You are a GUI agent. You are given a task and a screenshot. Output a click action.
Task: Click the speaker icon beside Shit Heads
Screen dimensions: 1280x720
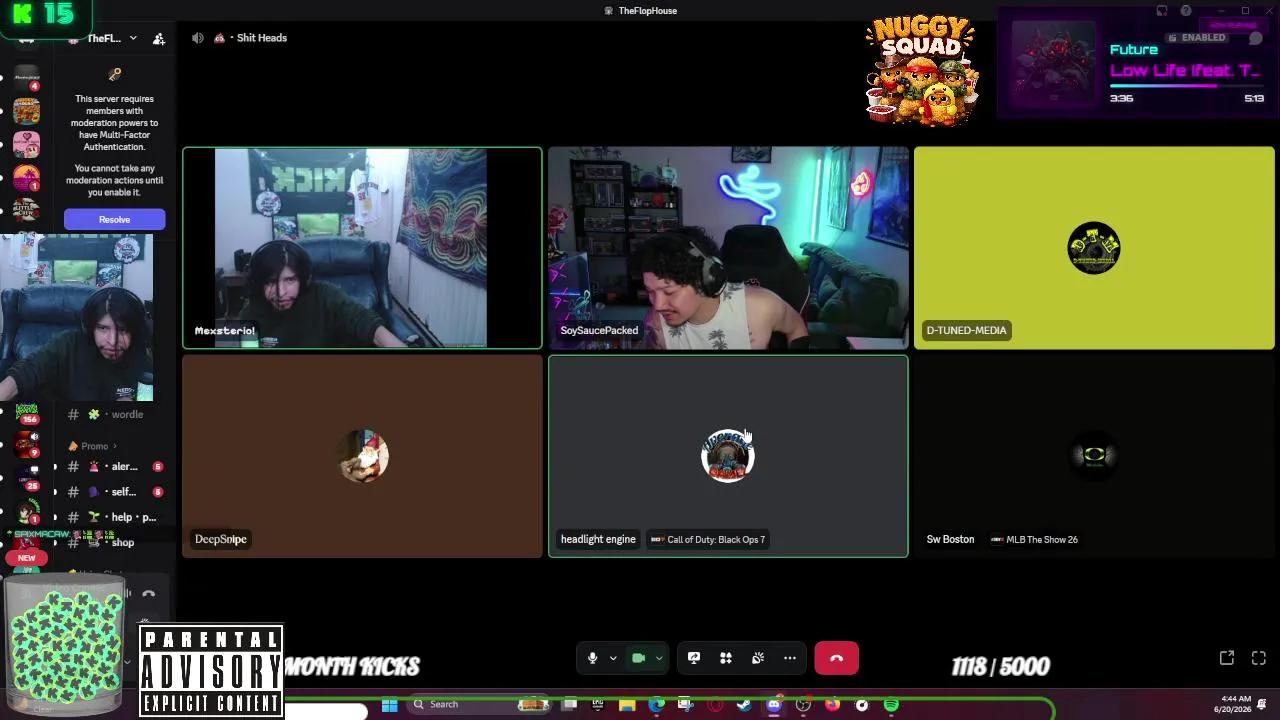pos(198,38)
